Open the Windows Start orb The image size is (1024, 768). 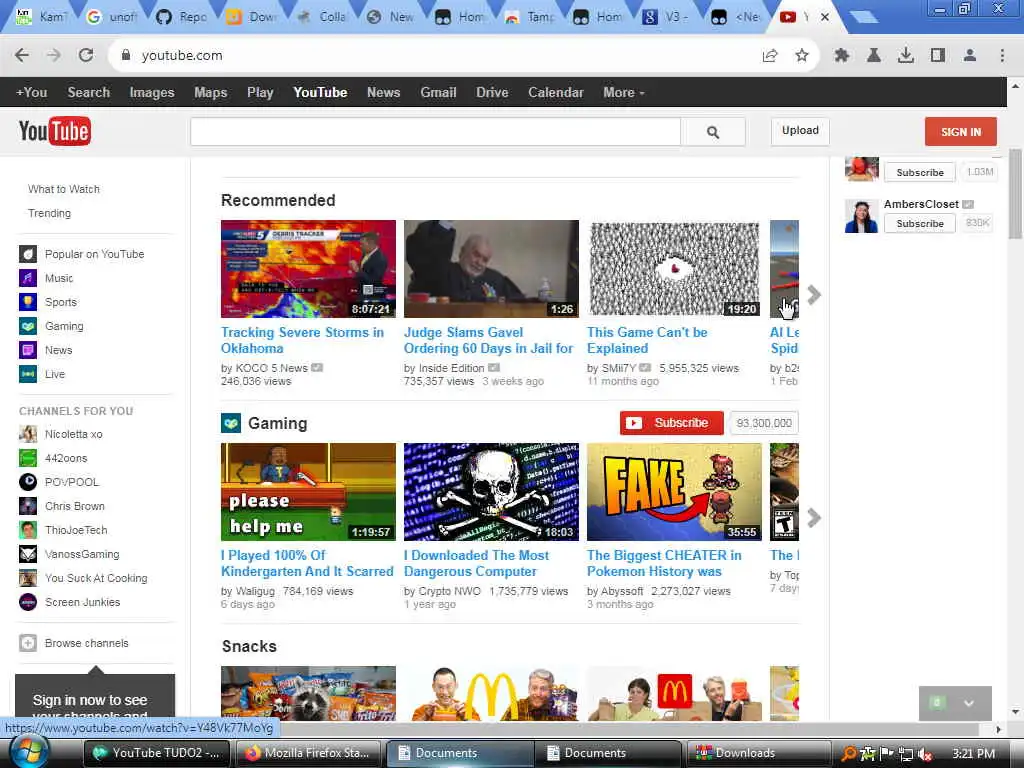(29, 752)
